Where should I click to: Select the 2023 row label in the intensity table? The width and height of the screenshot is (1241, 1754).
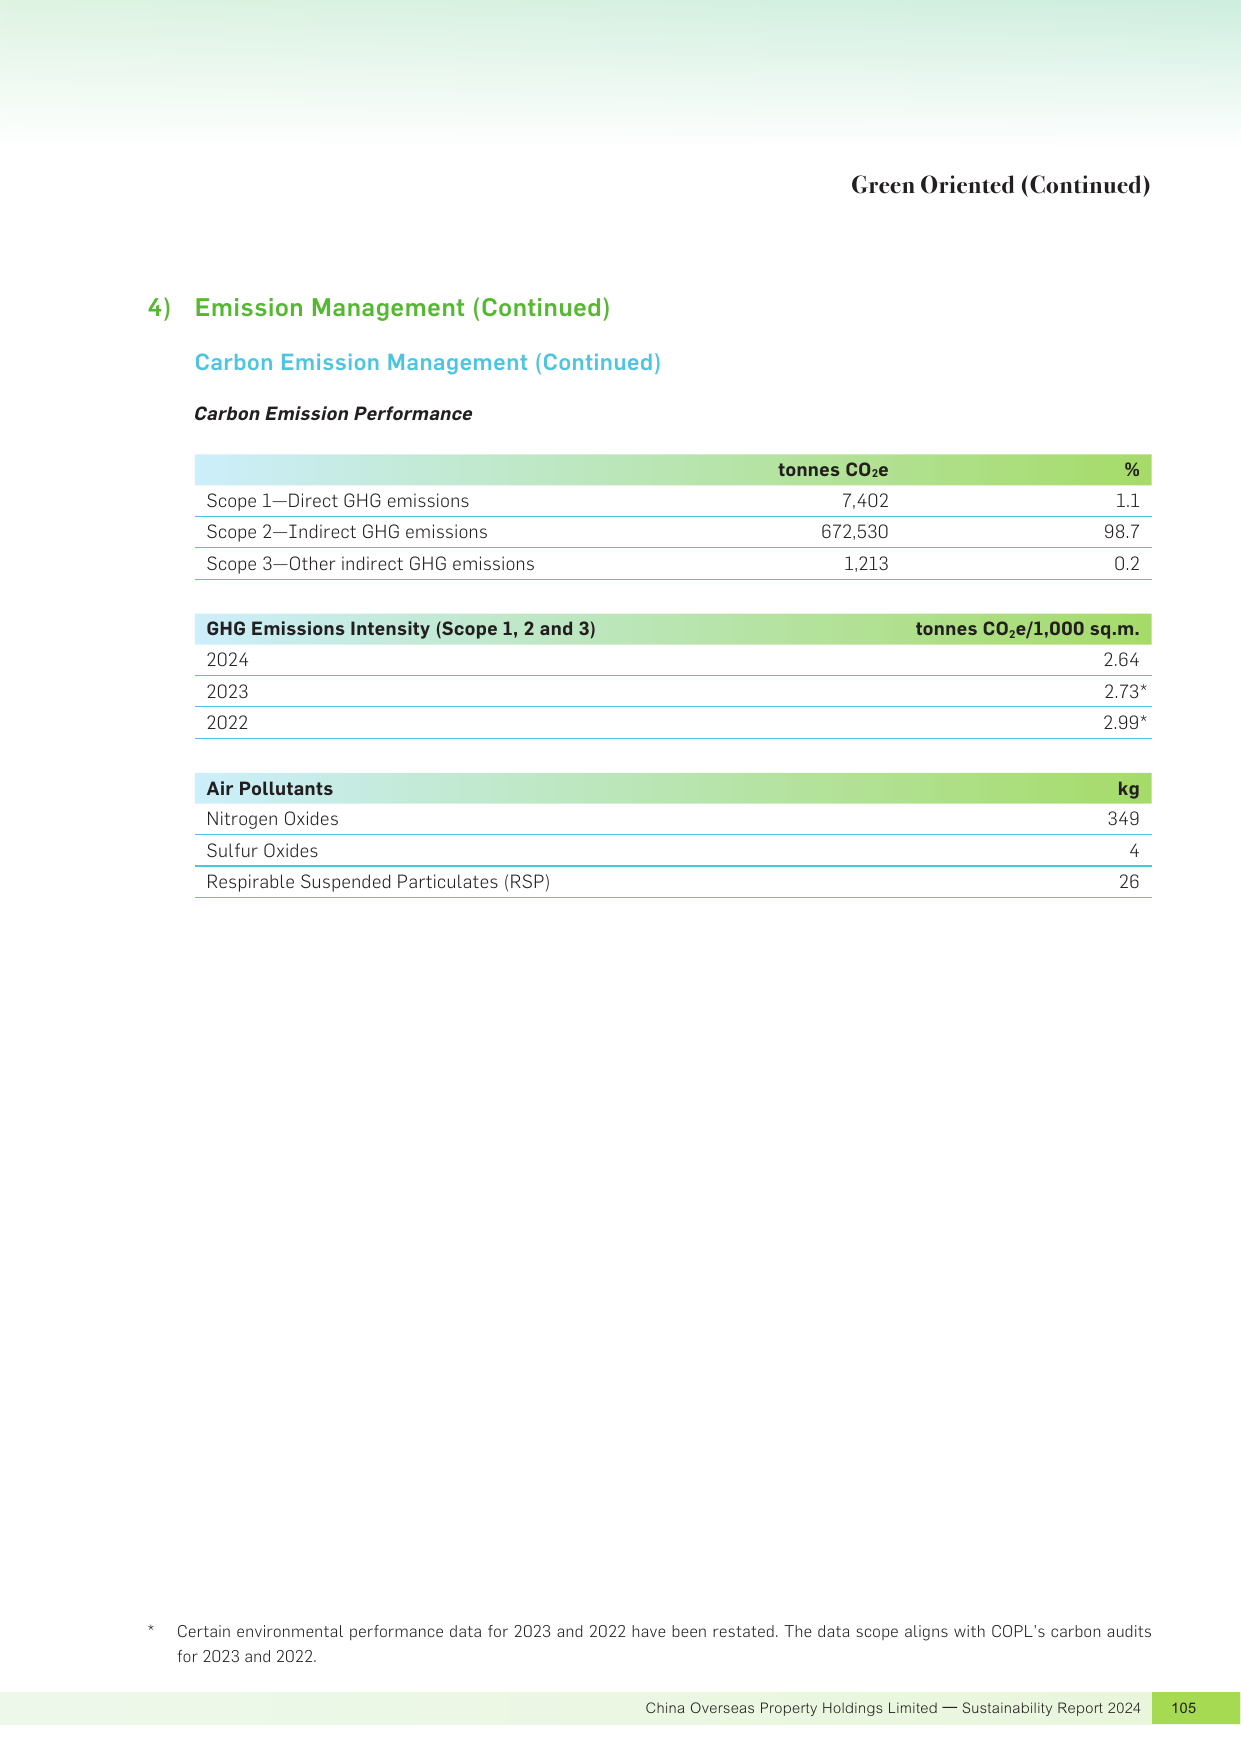point(227,692)
